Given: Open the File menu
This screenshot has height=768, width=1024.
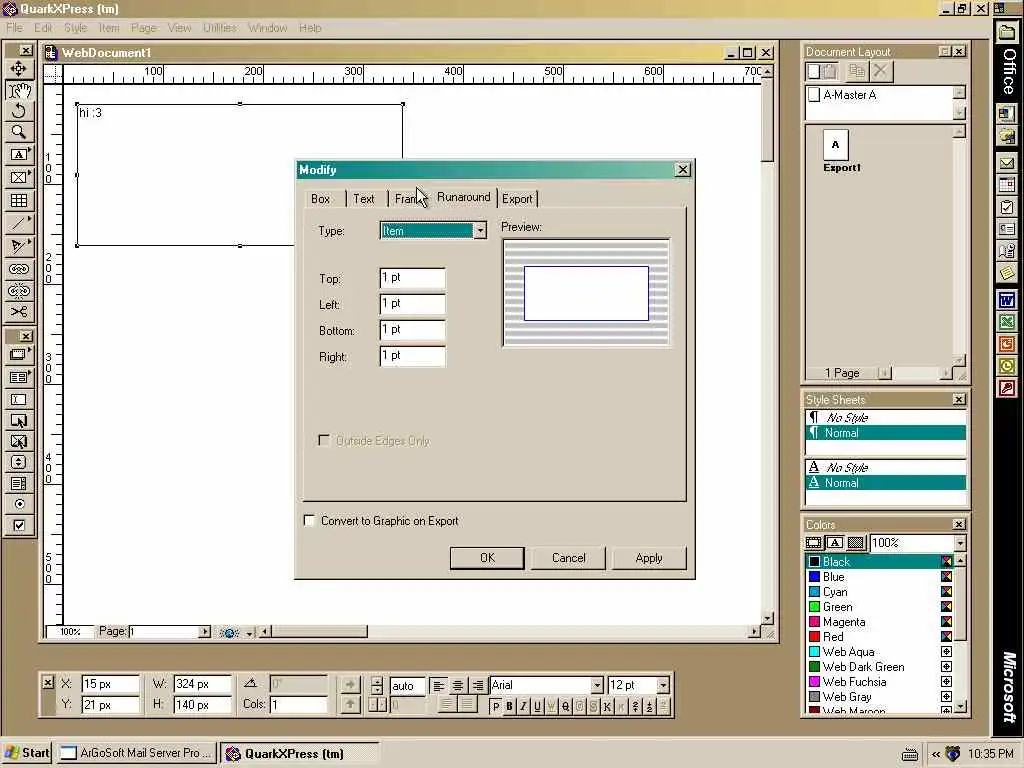Looking at the screenshot, I should [x=14, y=27].
